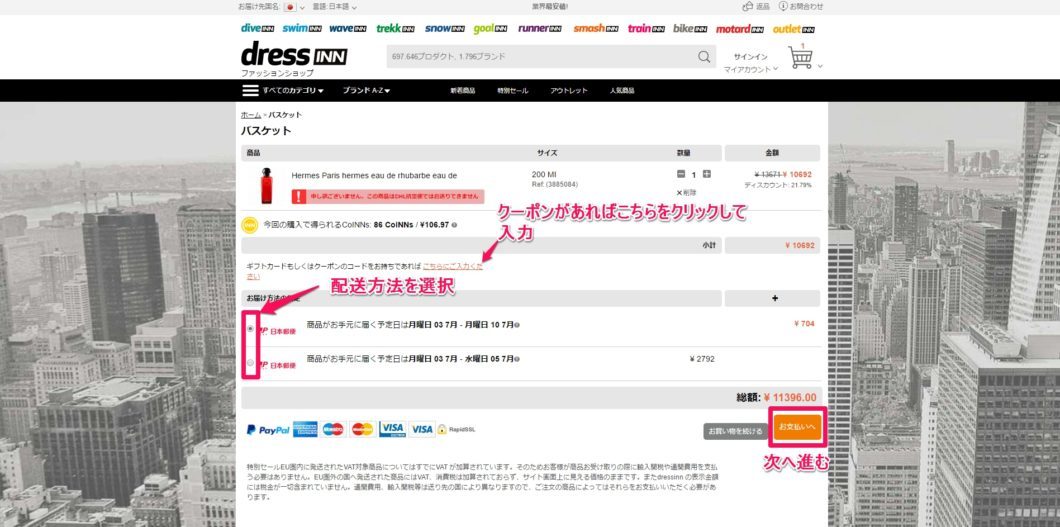Open the motardinn store logo

pos(740,28)
